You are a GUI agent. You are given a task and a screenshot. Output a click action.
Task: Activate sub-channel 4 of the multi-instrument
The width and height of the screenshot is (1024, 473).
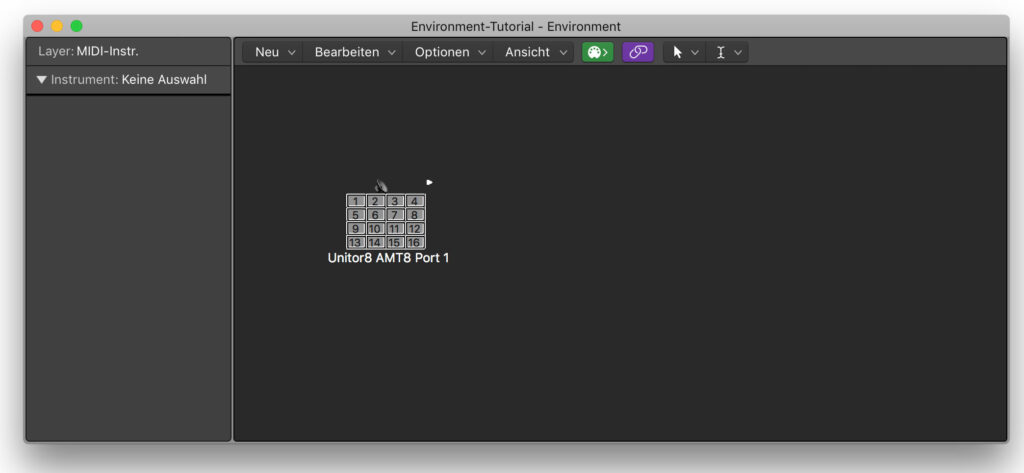point(414,201)
